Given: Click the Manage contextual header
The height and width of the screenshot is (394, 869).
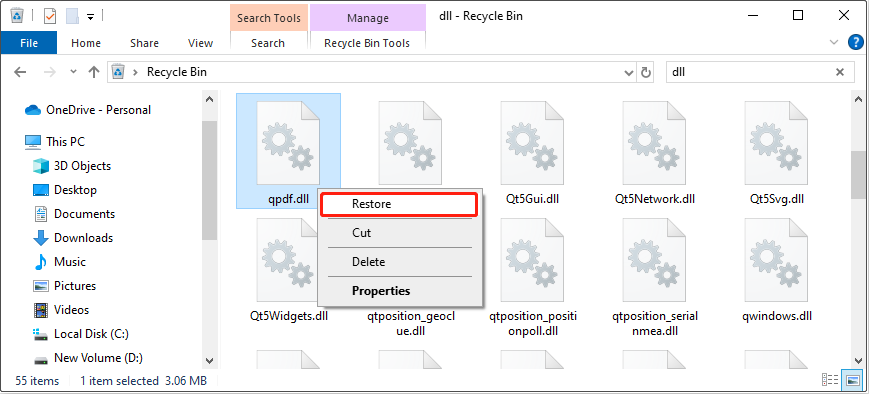Looking at the screenshot, I should pyautogui.click(x=368, y=18).
